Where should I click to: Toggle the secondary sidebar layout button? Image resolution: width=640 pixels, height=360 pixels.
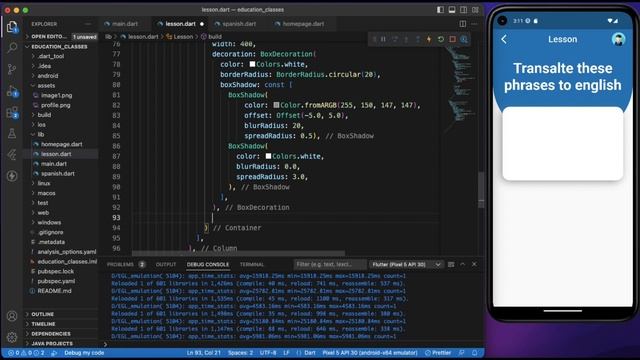pyautogui.click(x=464, y=9)
